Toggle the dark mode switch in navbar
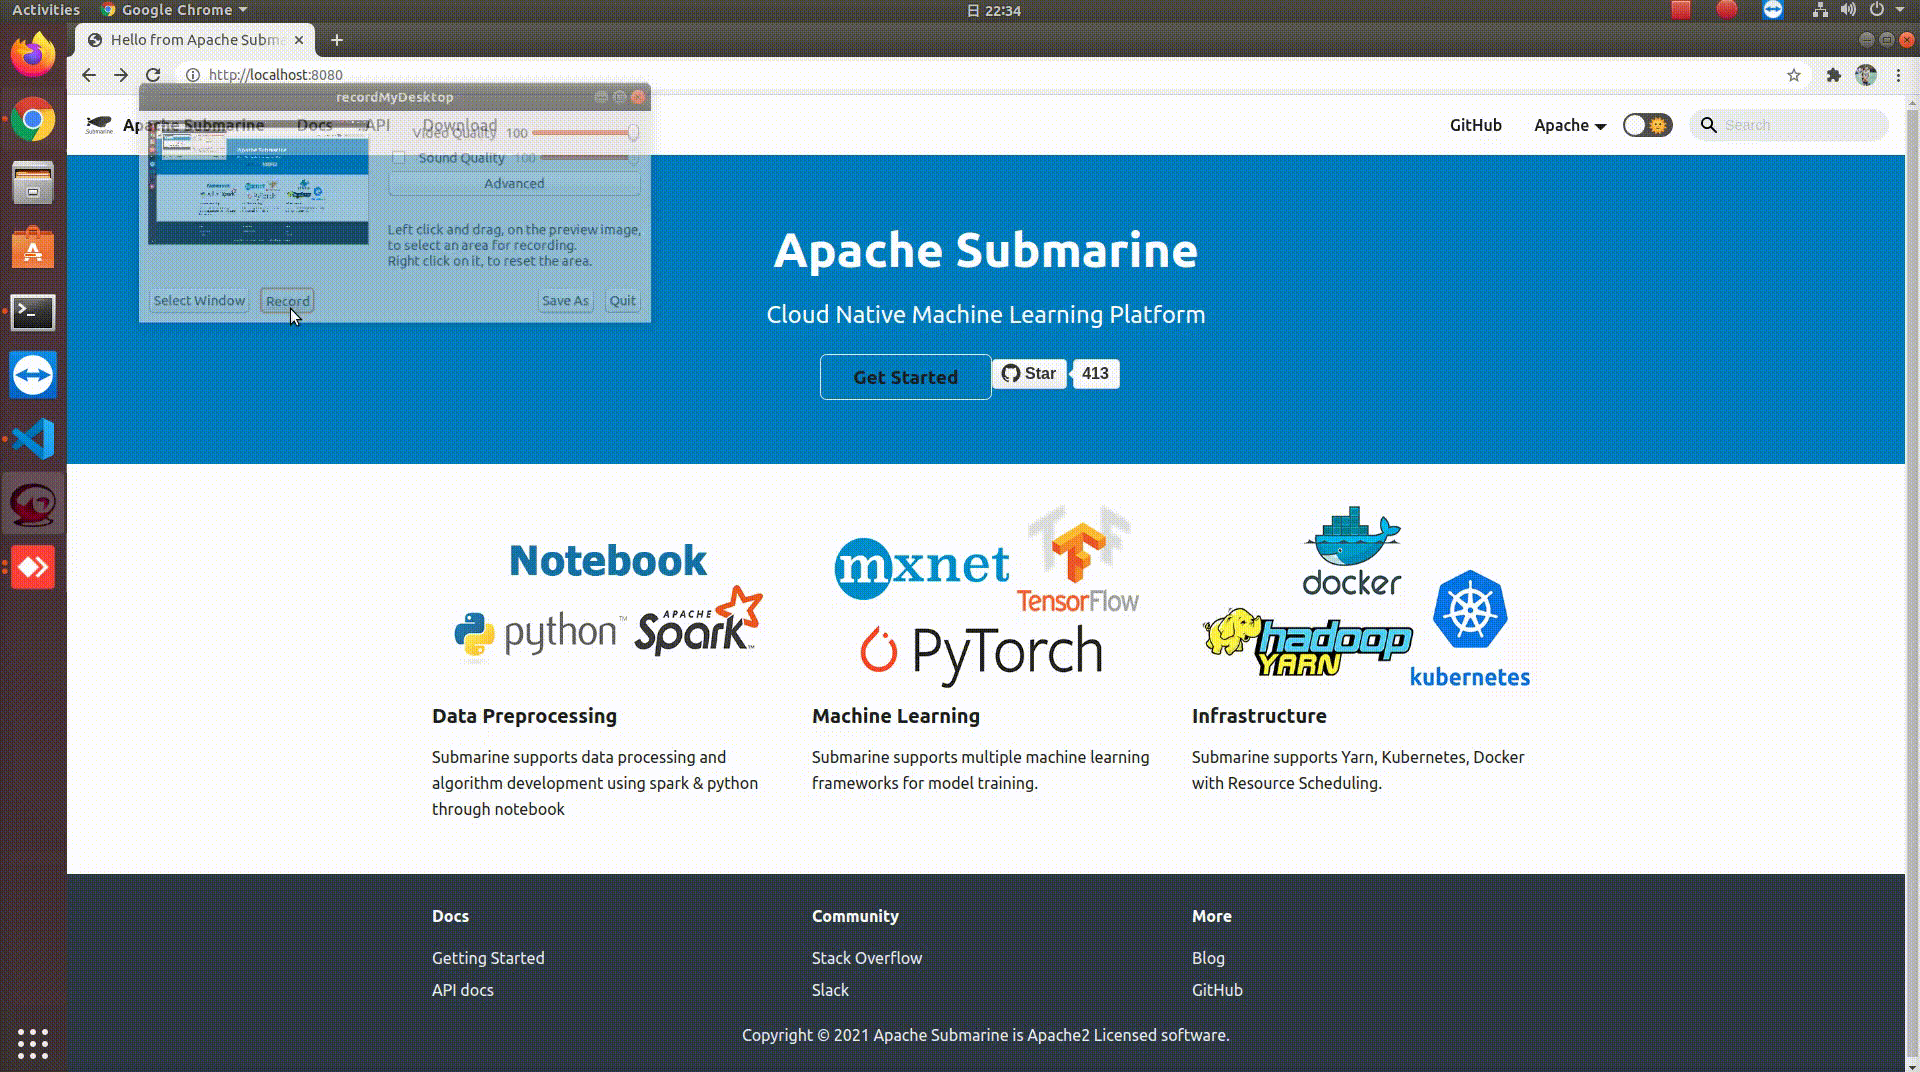This screenshot has width=1920, height=1072. [x=1647, y=125]
